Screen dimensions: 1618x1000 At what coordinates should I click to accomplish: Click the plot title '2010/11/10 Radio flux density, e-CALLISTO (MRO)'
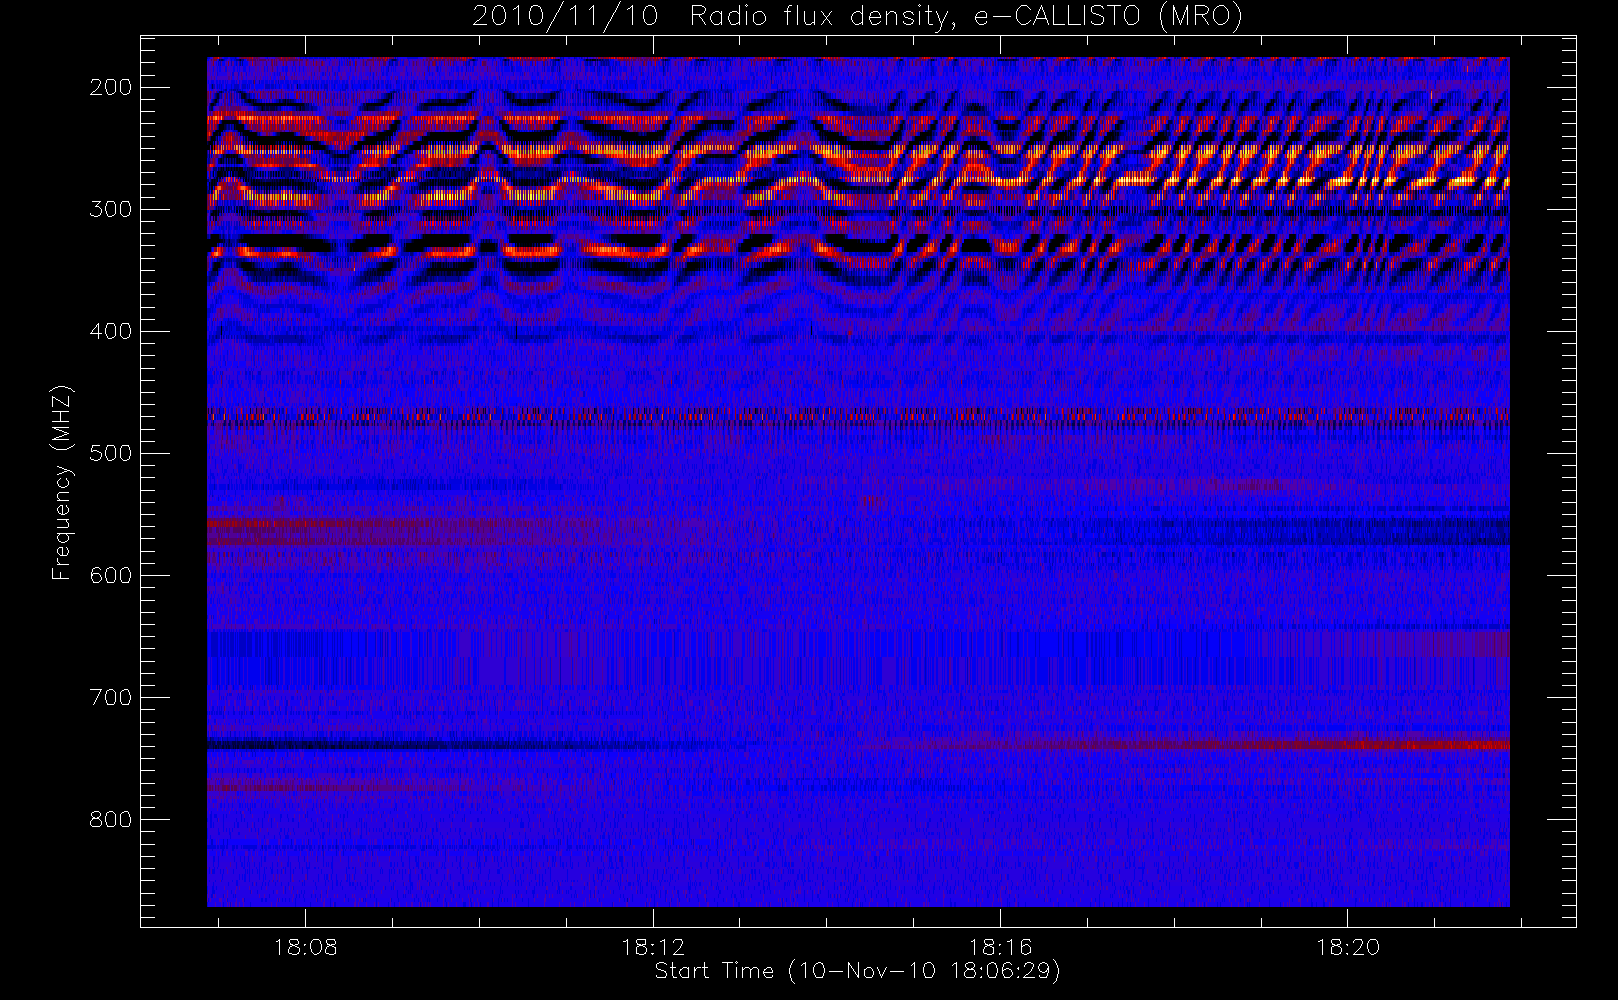(858, 17)
